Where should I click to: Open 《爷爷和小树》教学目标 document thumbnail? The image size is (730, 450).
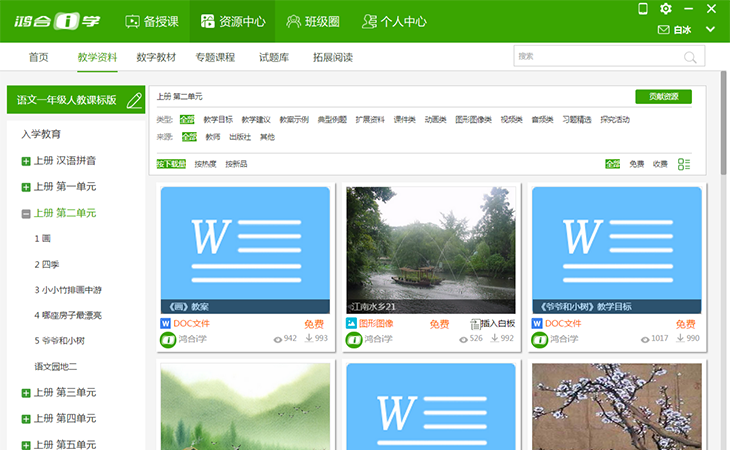[617, 250]
